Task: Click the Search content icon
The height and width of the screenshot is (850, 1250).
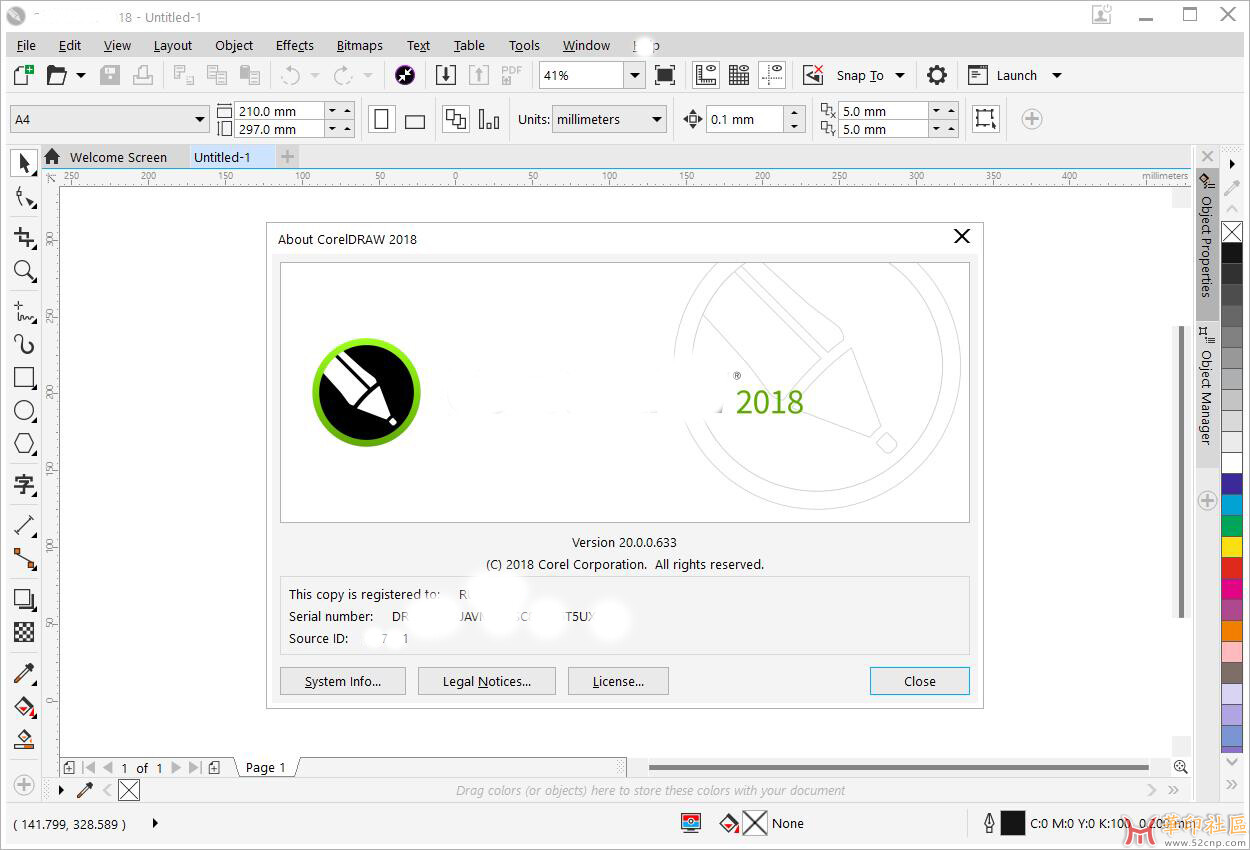Action: click(x=405, y=75)
